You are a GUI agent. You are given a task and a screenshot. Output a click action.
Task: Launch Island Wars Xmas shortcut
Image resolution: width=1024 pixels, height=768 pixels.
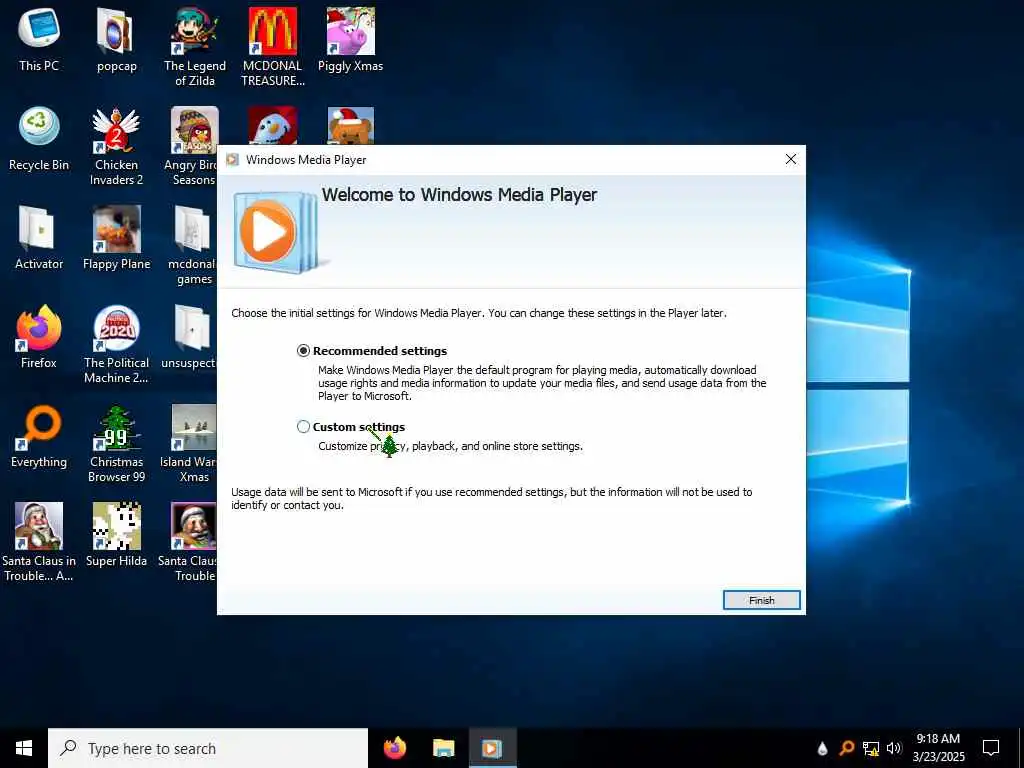[x=189, y=444]
